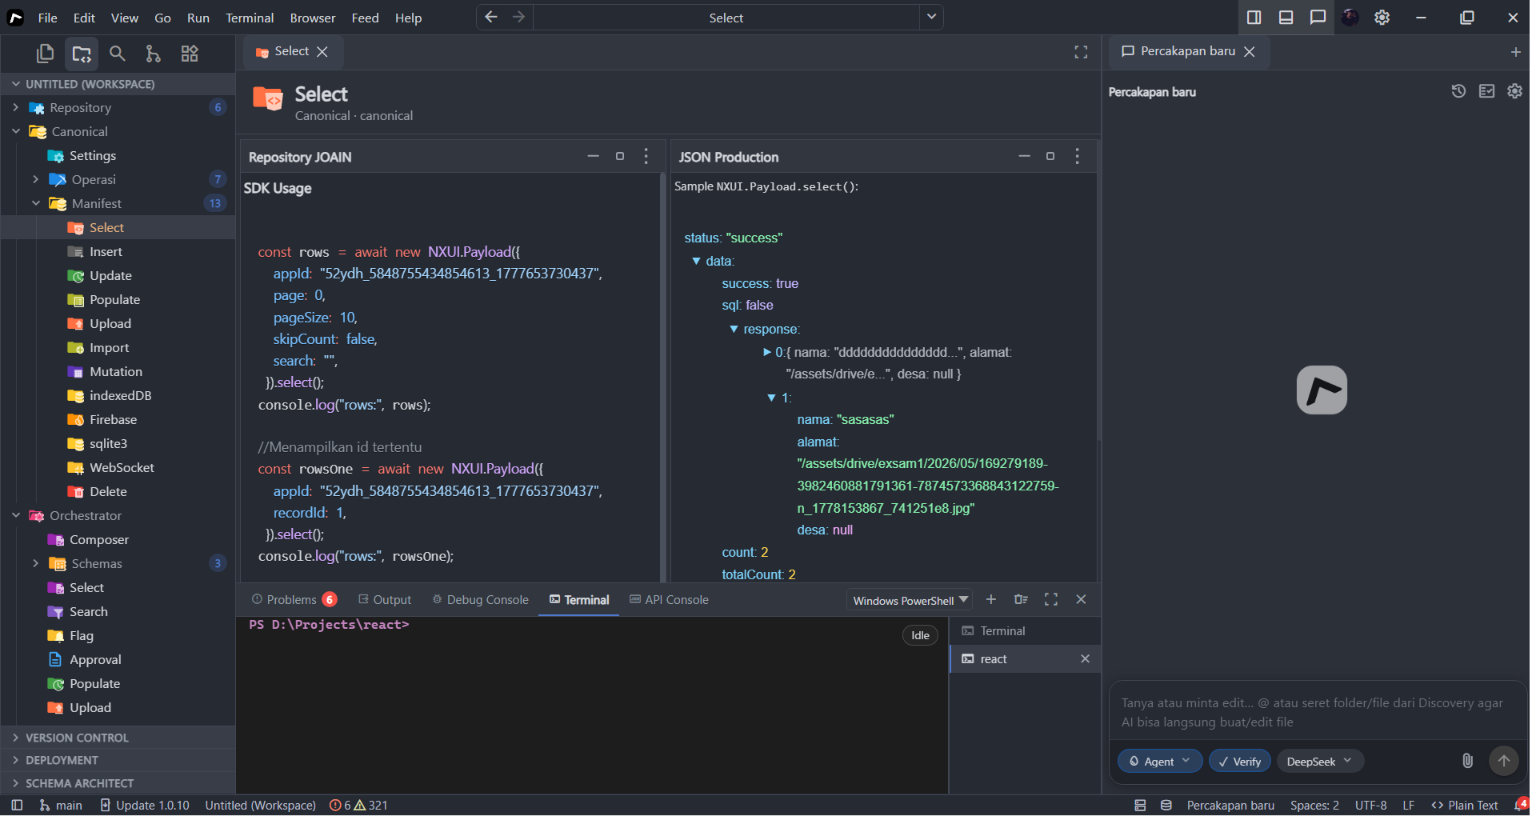Attach a file with paperclip icon

(x=1467, y=760)
